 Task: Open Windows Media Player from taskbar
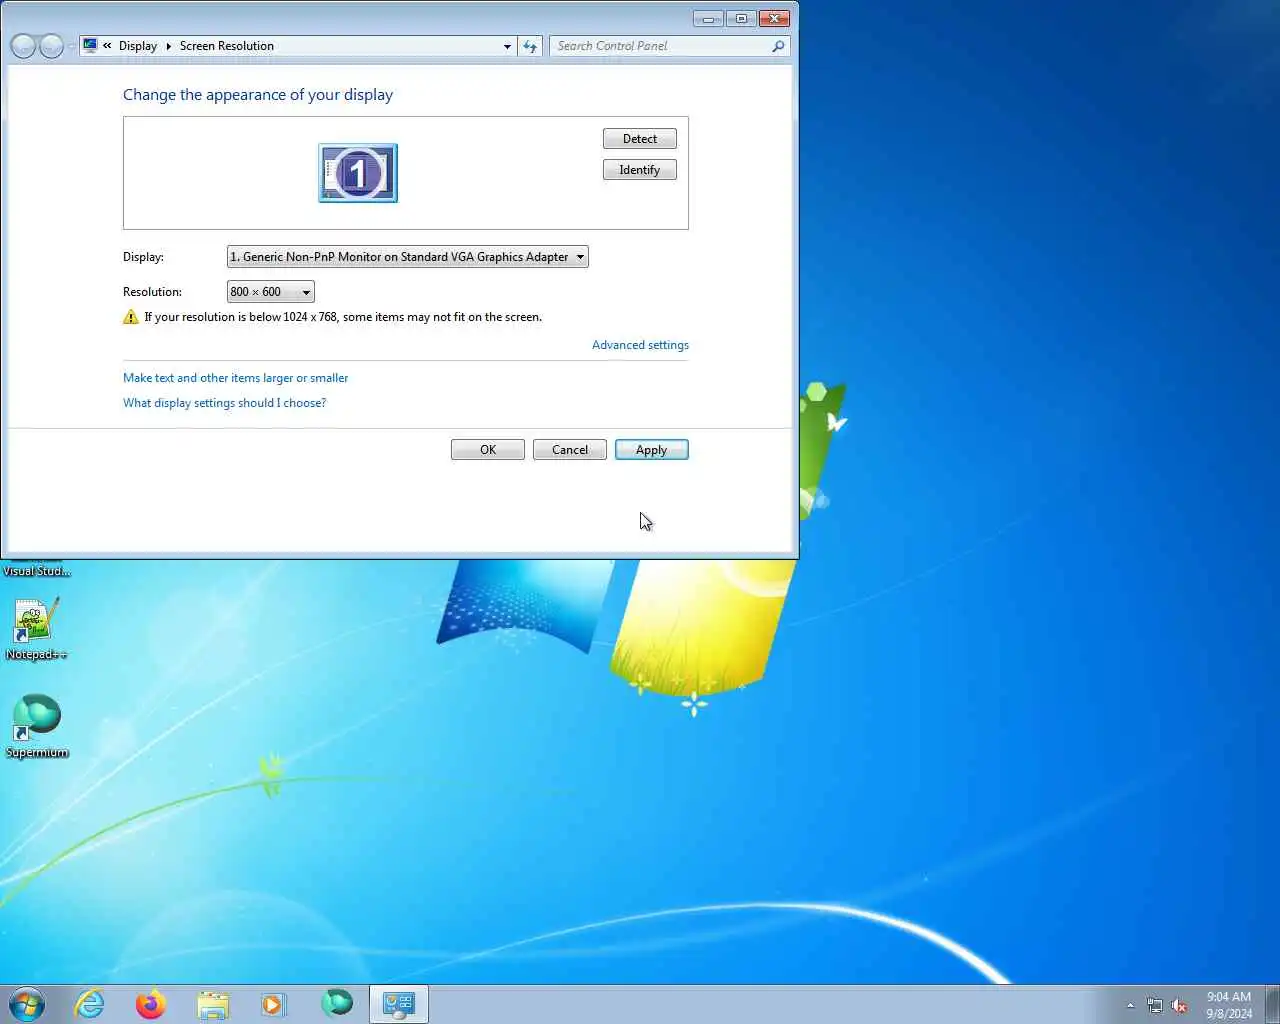pyautogui.click(x=273, y=1004)
